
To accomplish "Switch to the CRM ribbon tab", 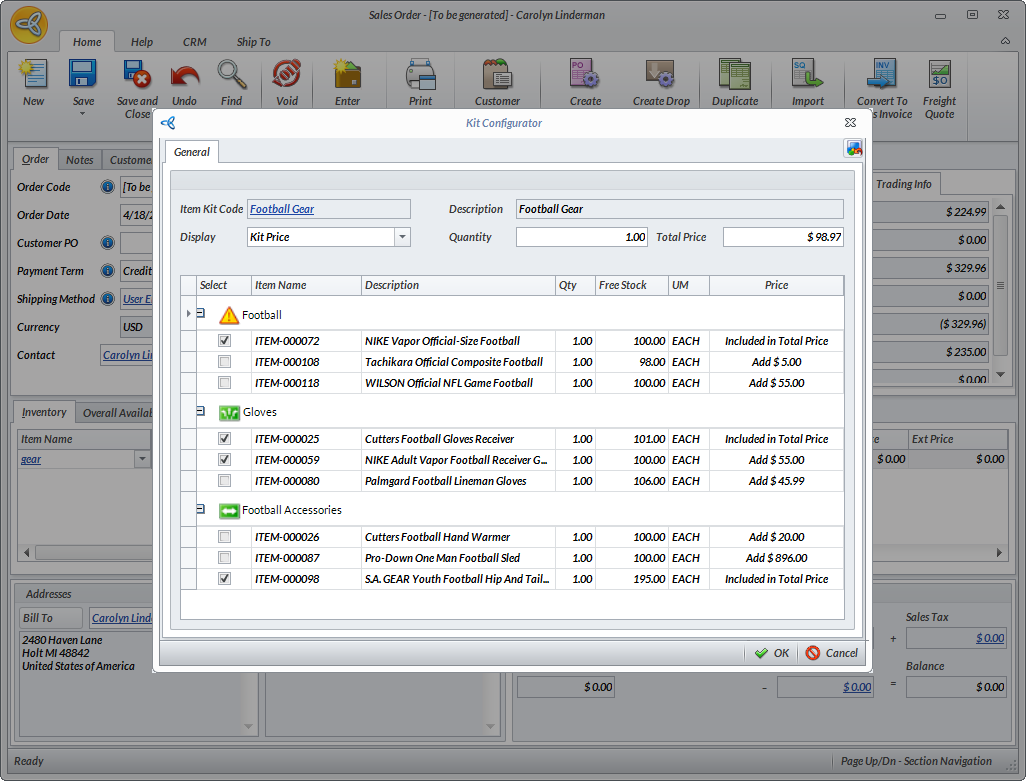I will tap(194, 42).
